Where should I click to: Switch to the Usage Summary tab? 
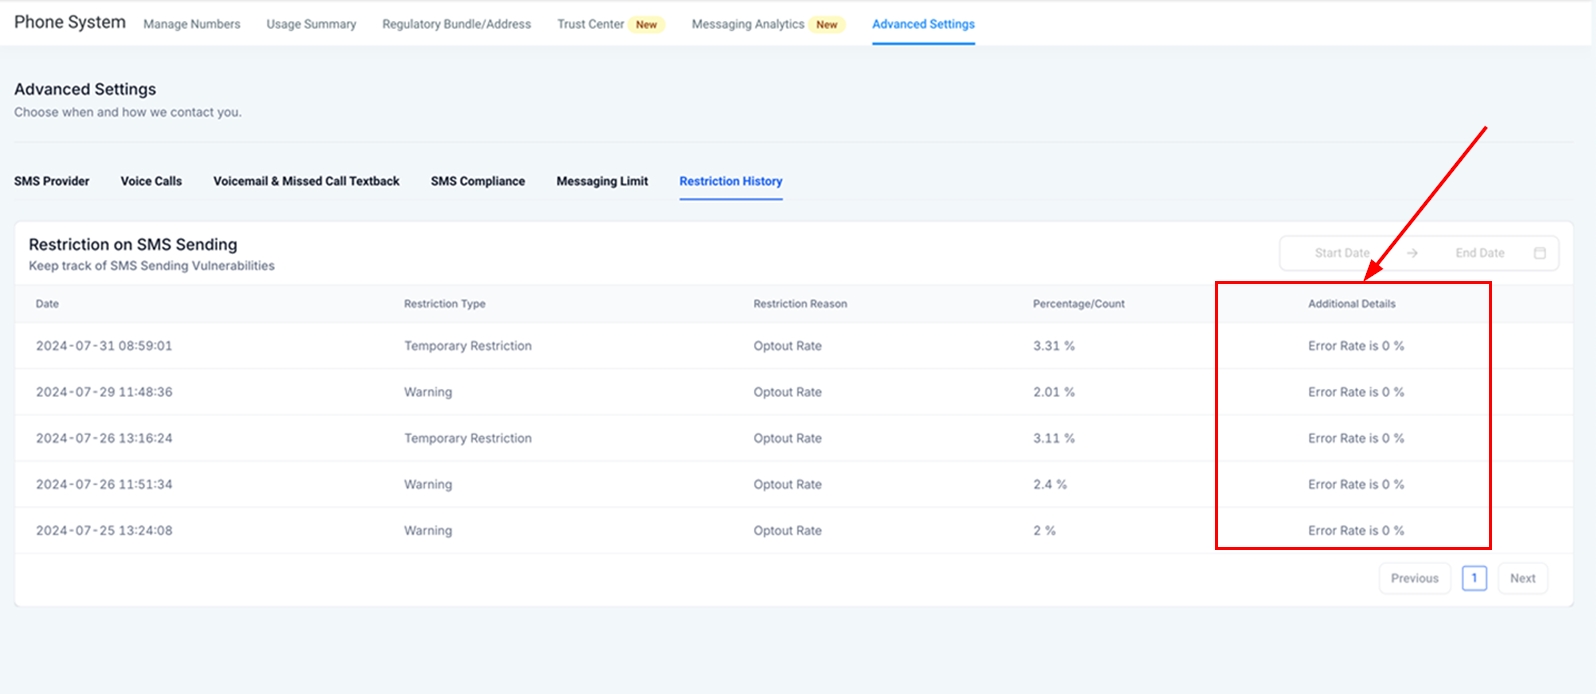311,24
